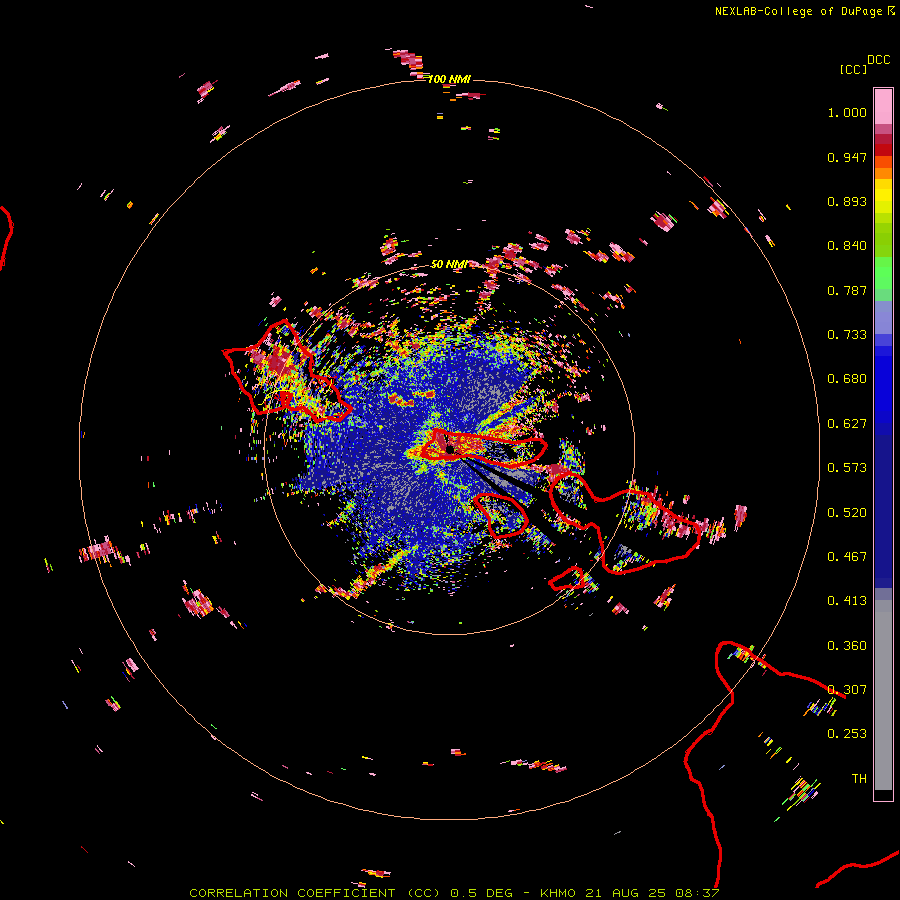Click the NEXLAB-College of DuPage watermark text

coord(798,11)
